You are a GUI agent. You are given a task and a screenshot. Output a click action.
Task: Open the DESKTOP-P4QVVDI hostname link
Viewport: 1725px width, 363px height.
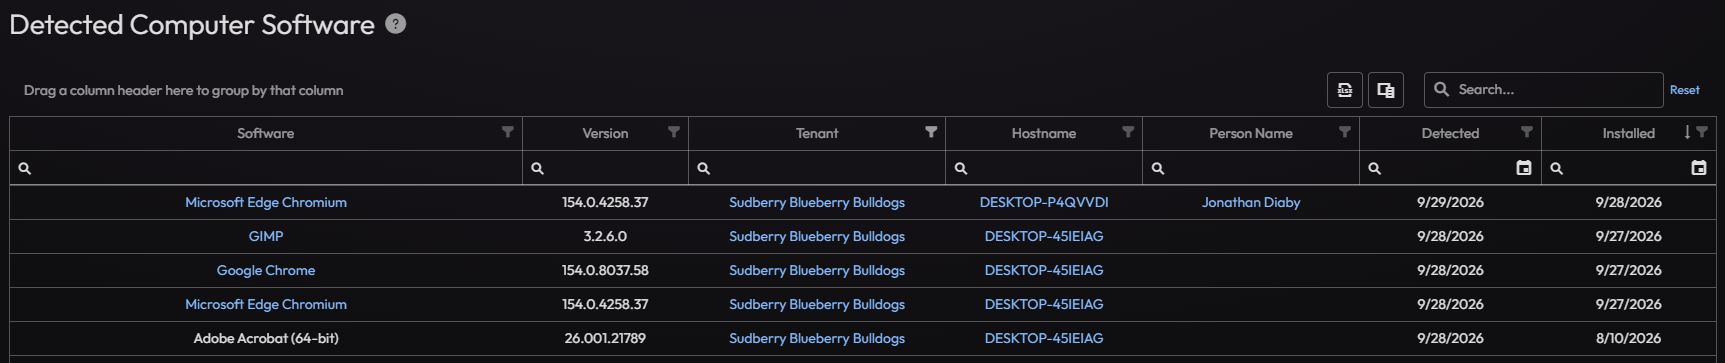pos(1044,202)
